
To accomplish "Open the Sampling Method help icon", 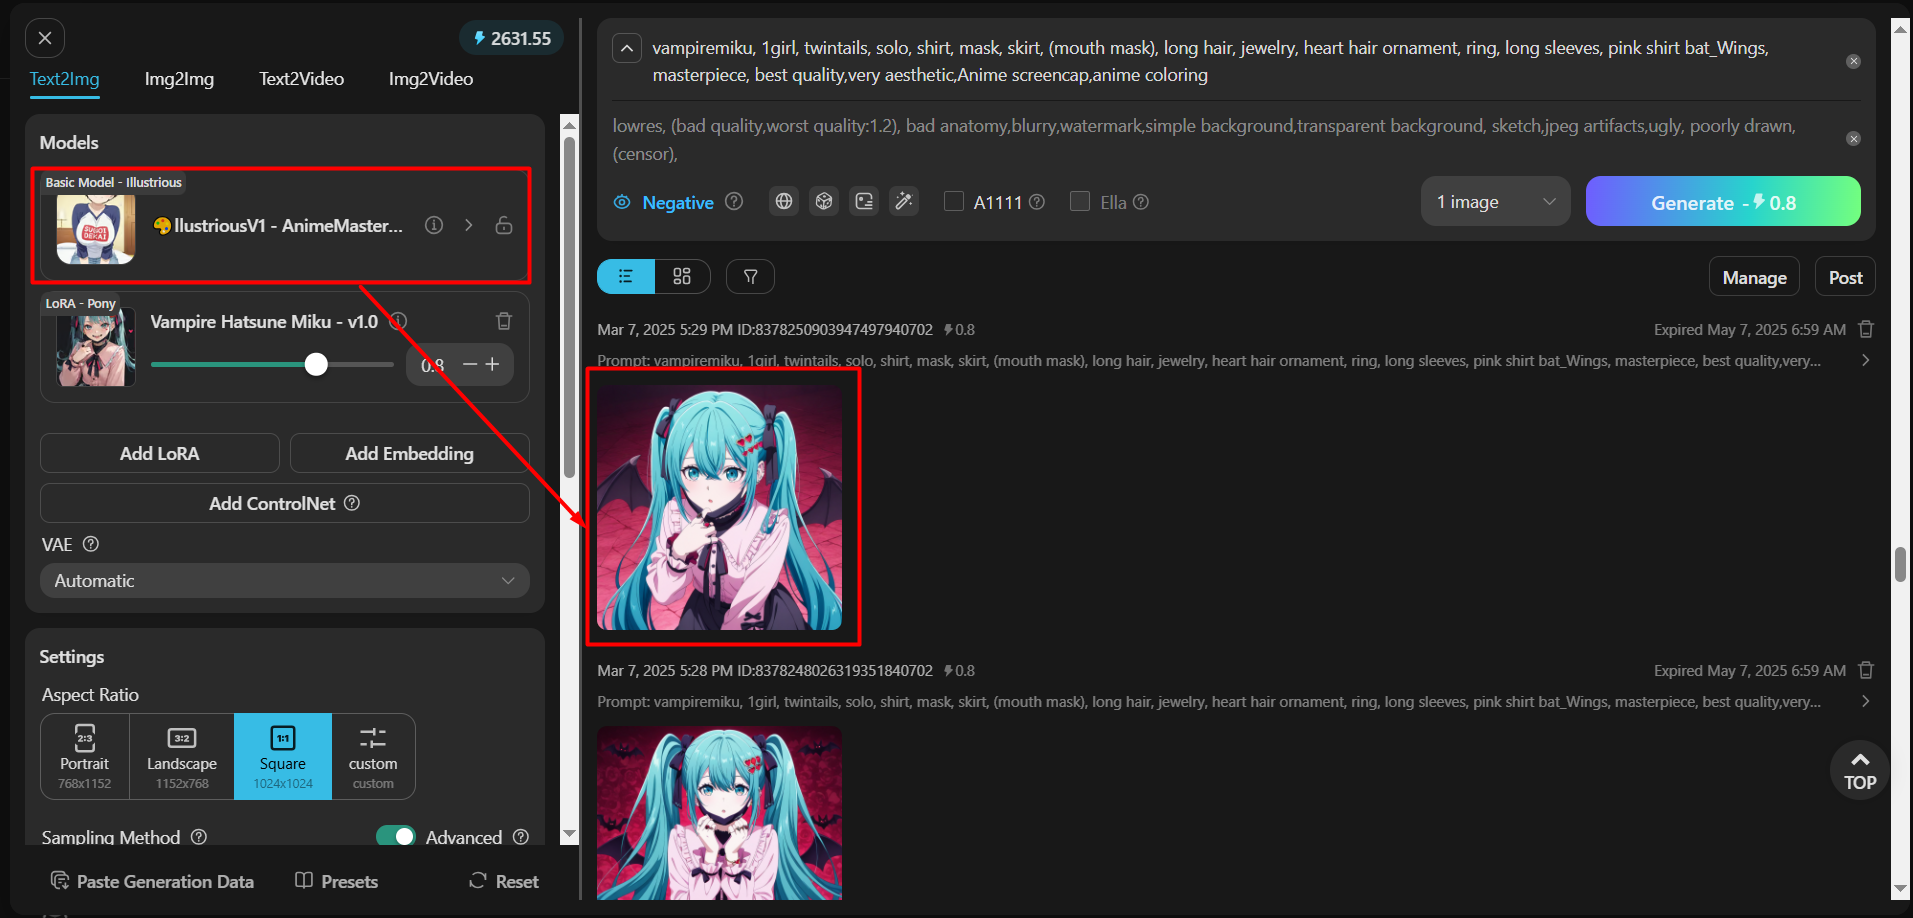I will (x=199, y=837).
